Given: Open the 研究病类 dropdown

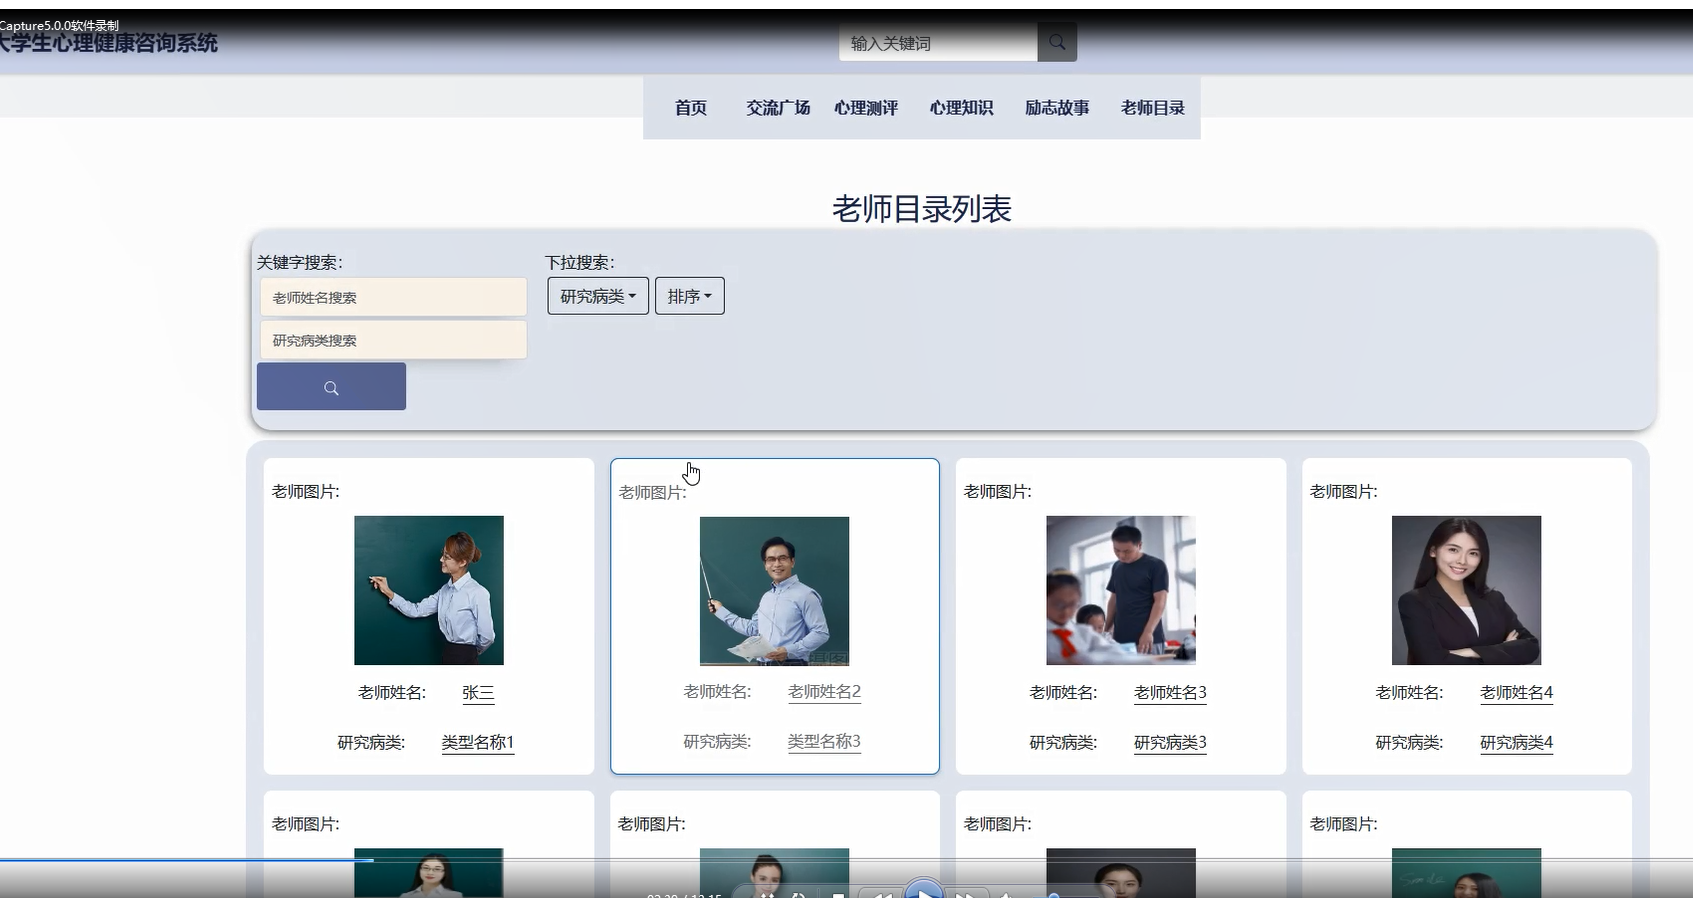Looking at the screenshot, I should (x=598, y=296).
